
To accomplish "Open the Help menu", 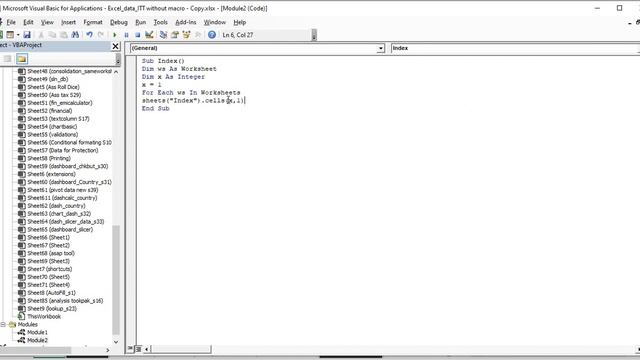I will click(x=240, y=22).
